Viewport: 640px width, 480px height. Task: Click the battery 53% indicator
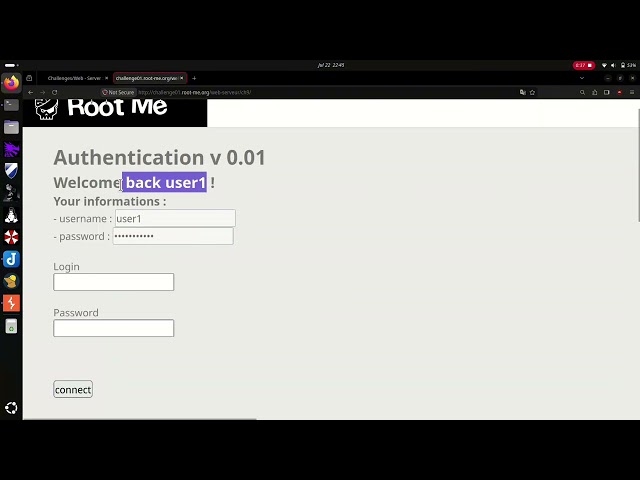(628, 65)
